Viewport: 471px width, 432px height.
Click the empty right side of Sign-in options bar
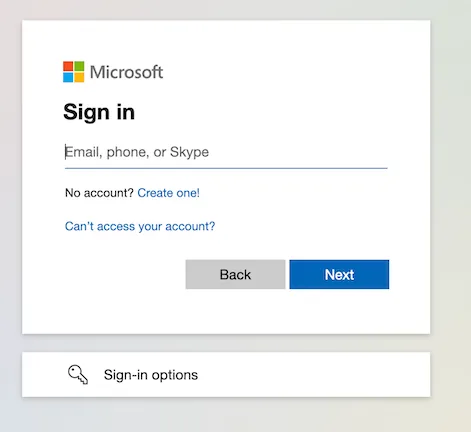[317, 375]
